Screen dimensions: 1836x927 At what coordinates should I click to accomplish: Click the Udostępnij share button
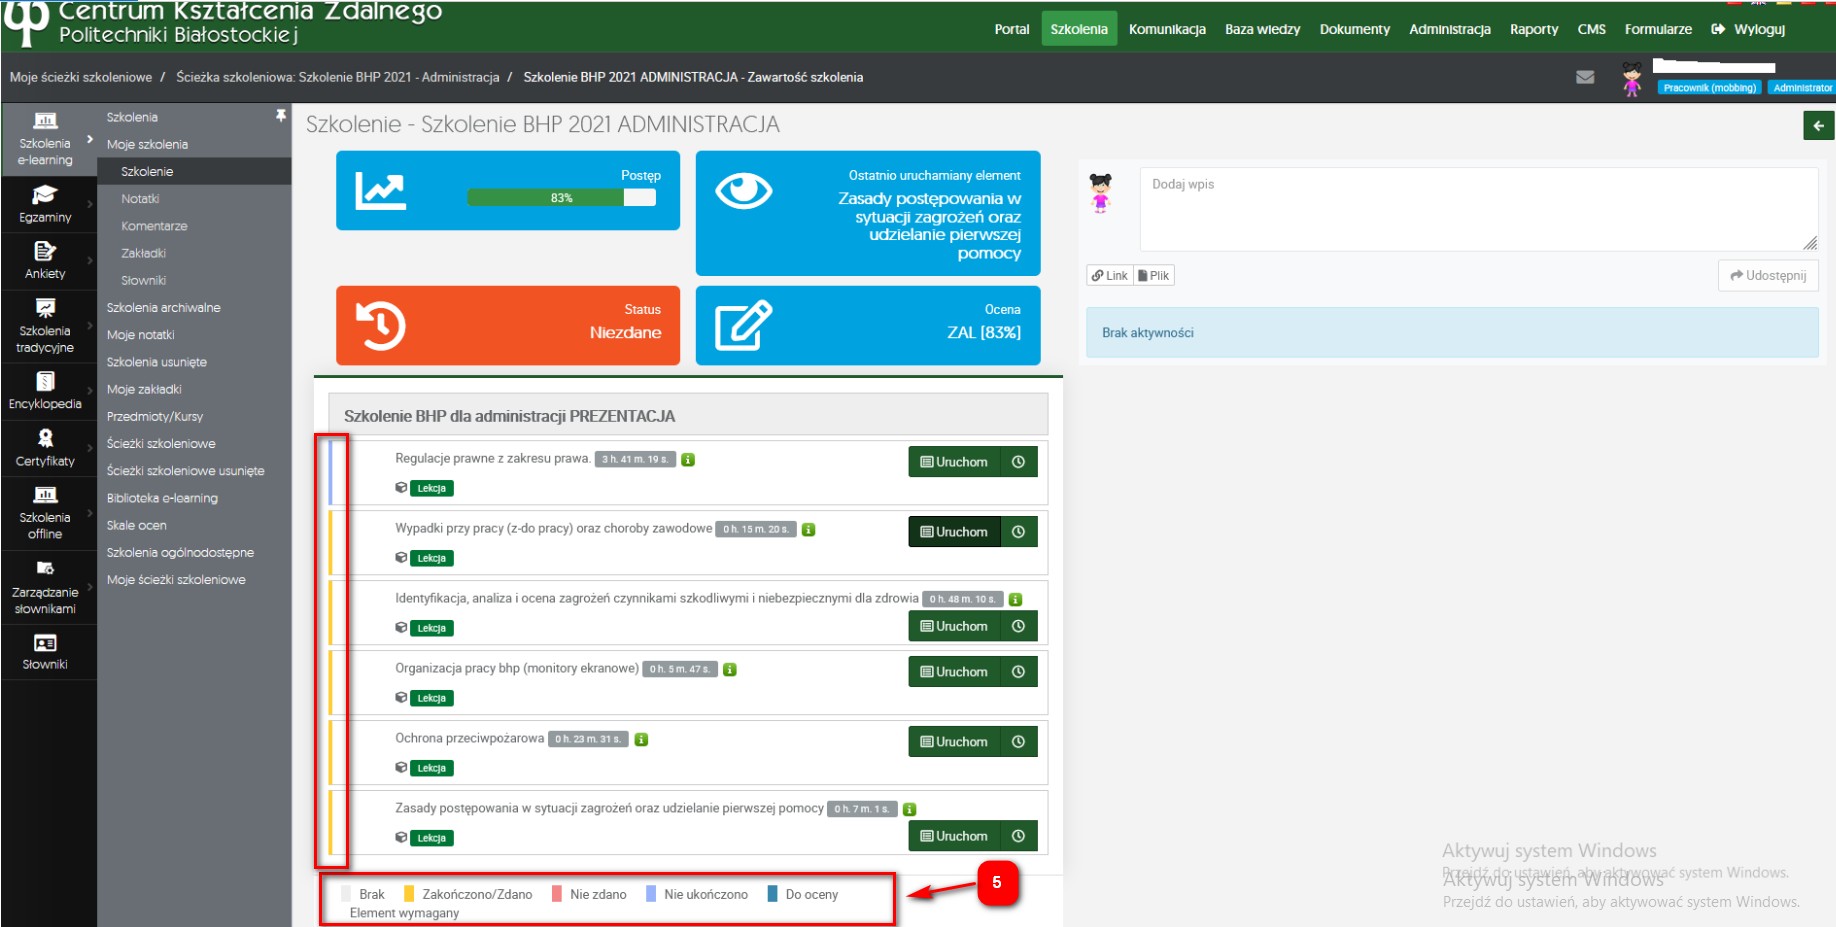click(x=1768, y=276)
